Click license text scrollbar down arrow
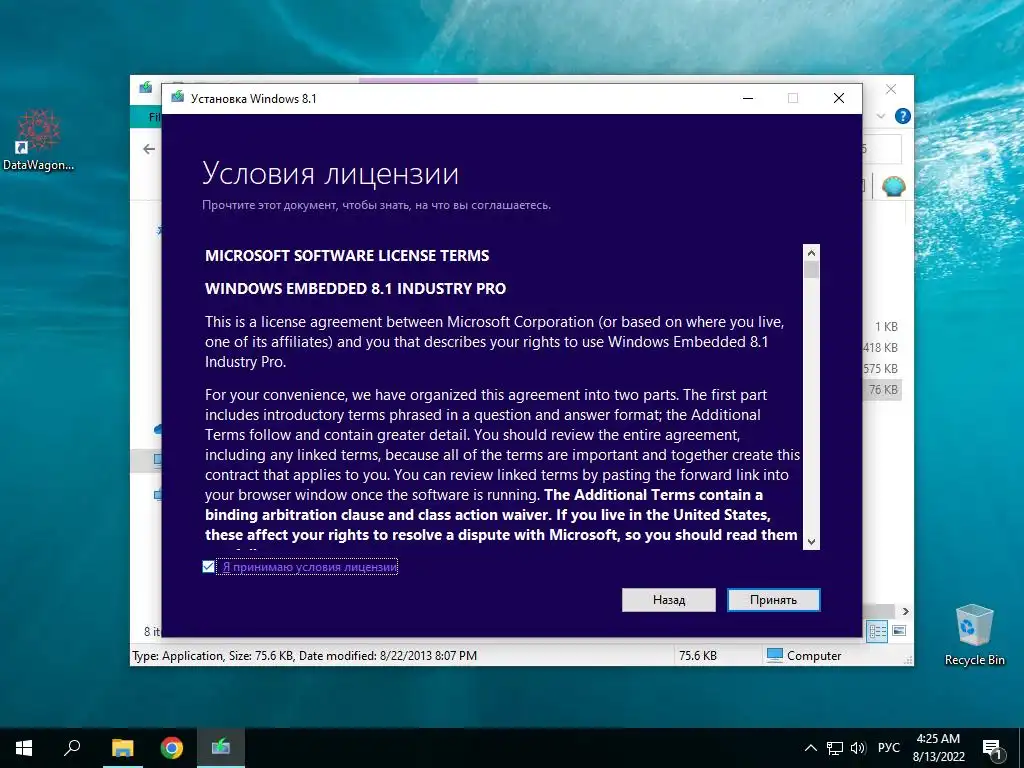 click(x=811, y=541)
